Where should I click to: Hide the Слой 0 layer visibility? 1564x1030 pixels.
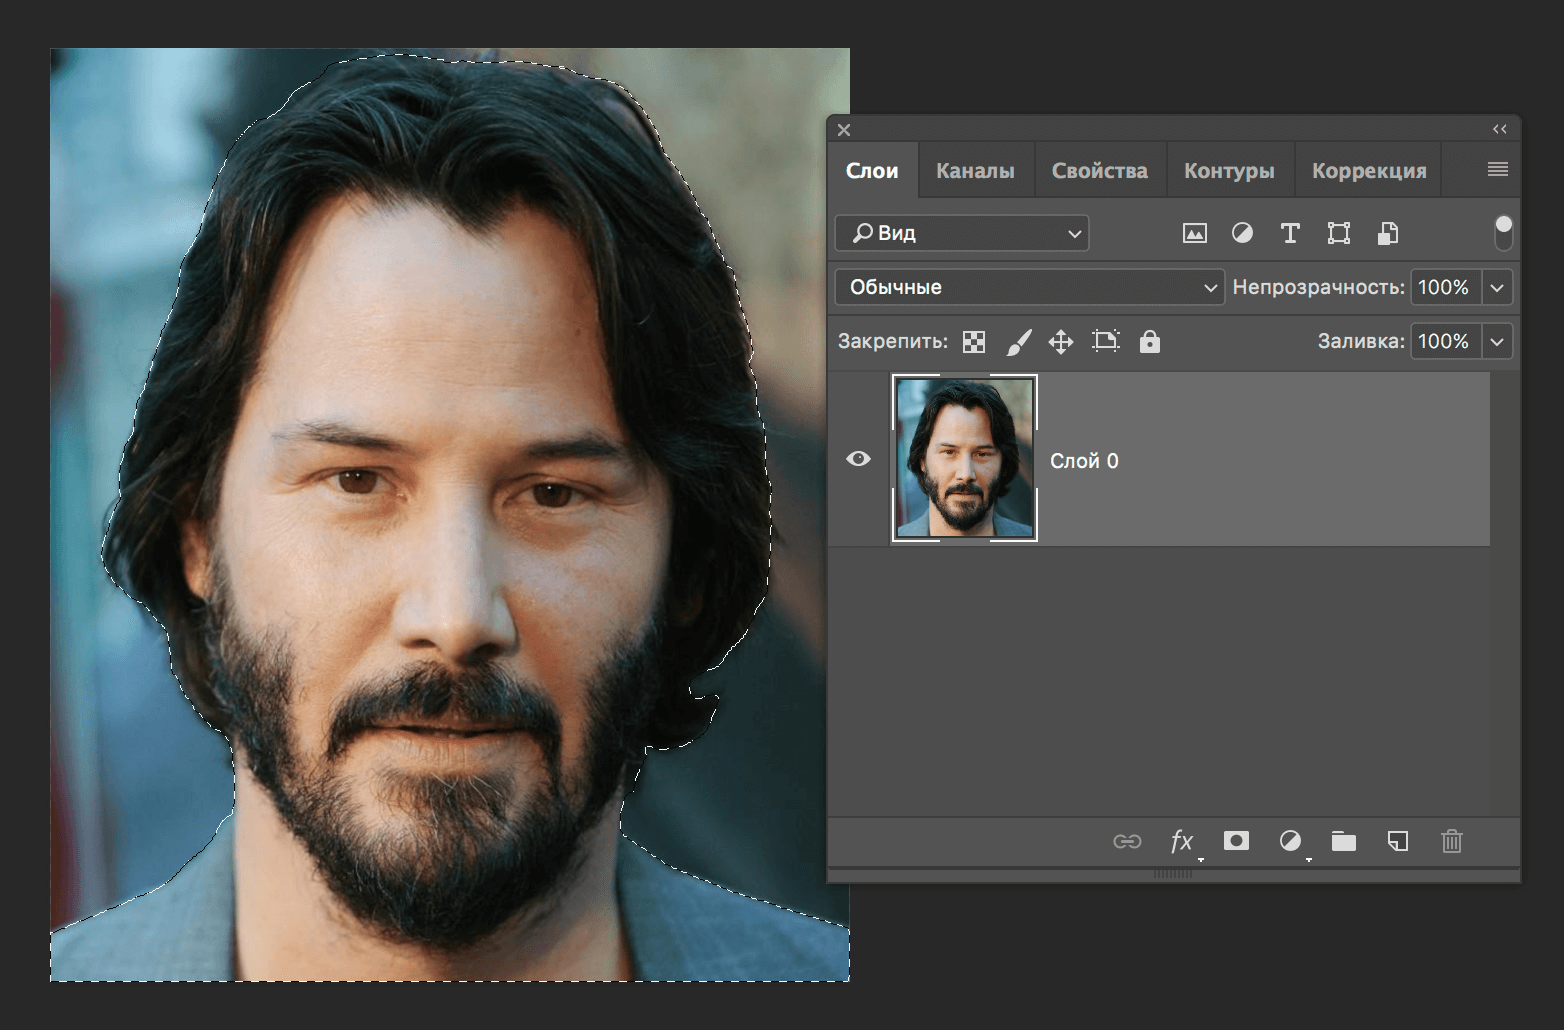point(858,459)
